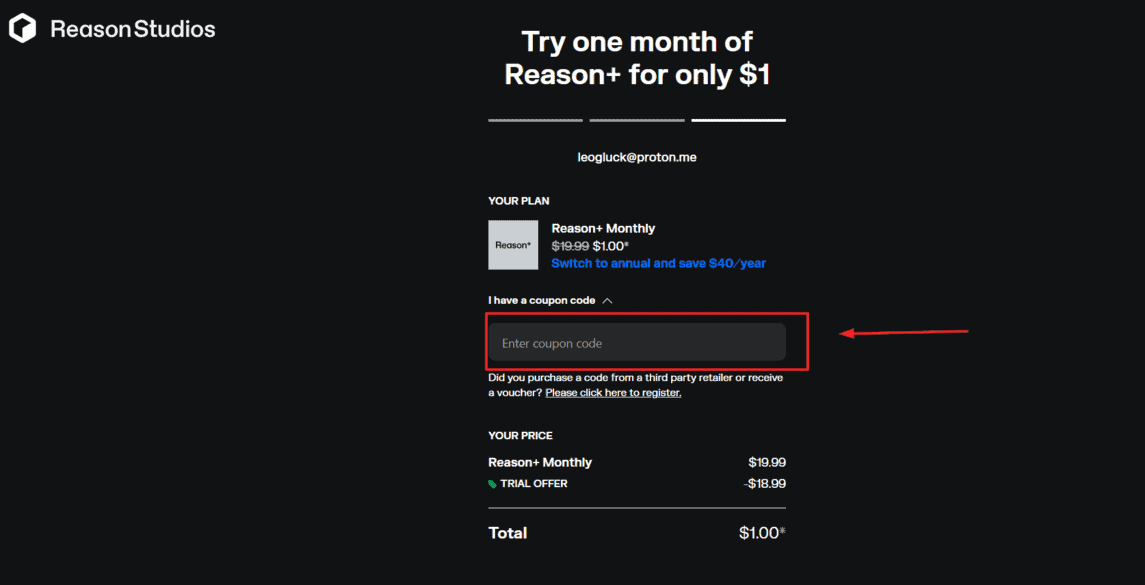Click the leogluck@proton.me email address

click(x=637, y=157)
